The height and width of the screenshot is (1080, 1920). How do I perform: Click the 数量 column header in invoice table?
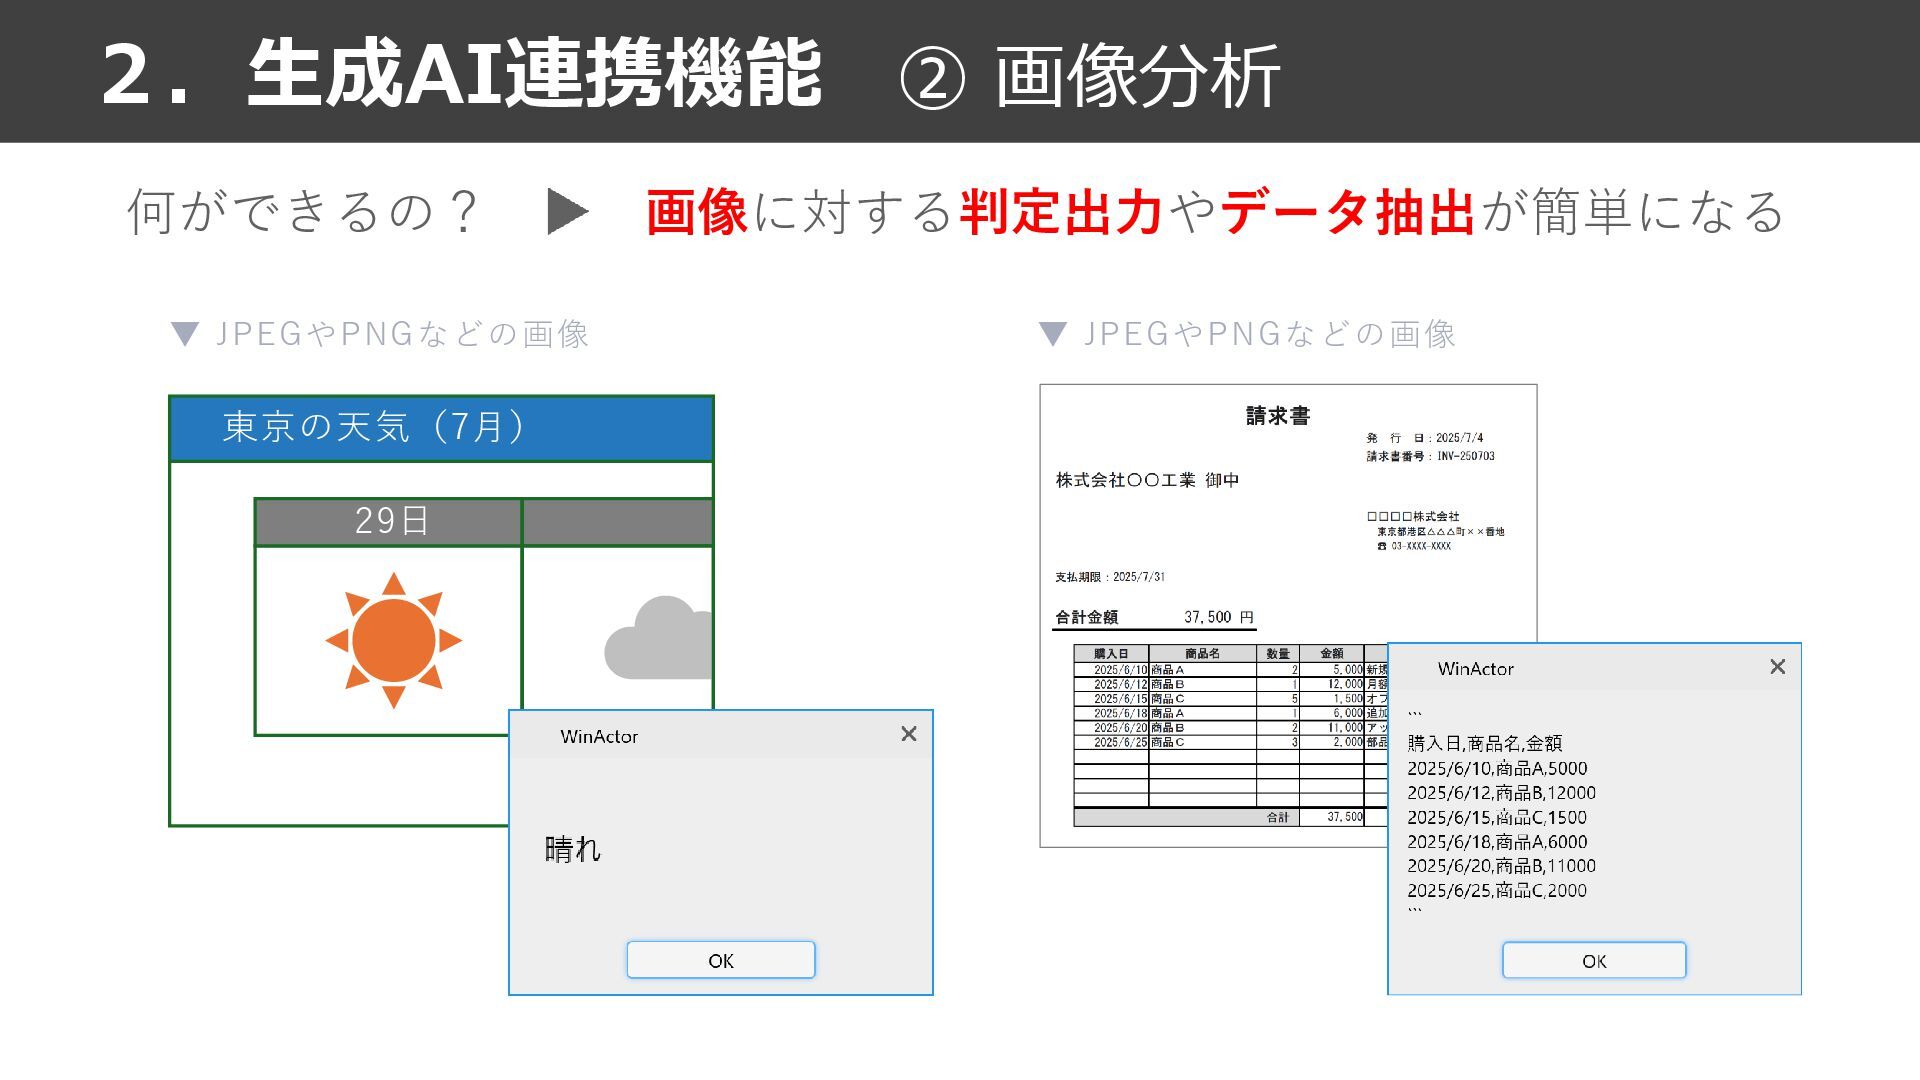1278,653
